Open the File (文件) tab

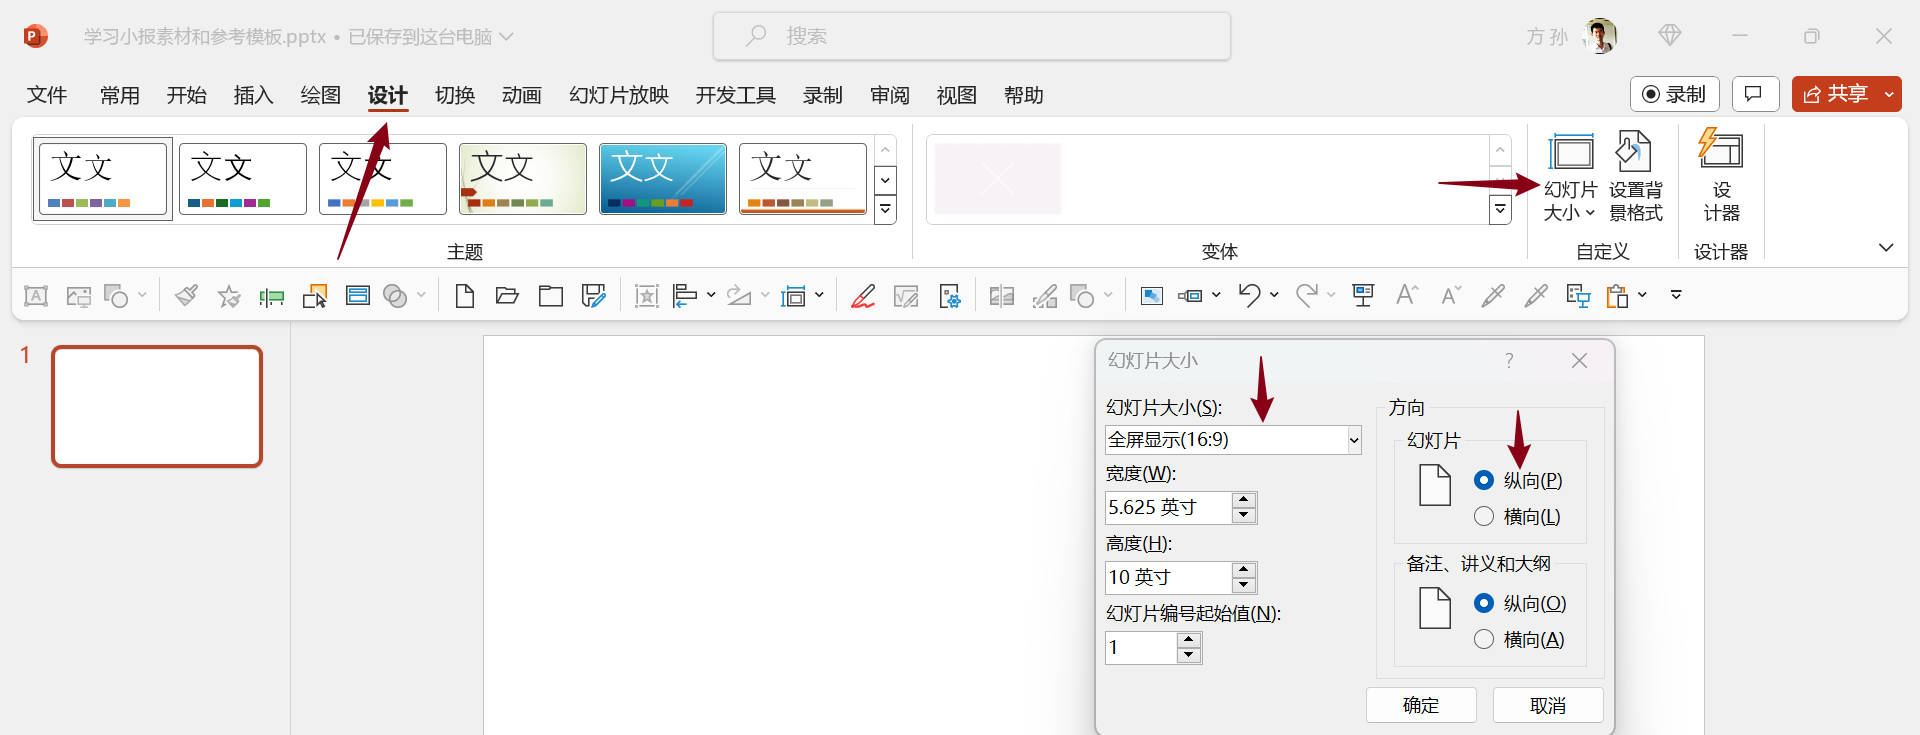coord(47,95)
